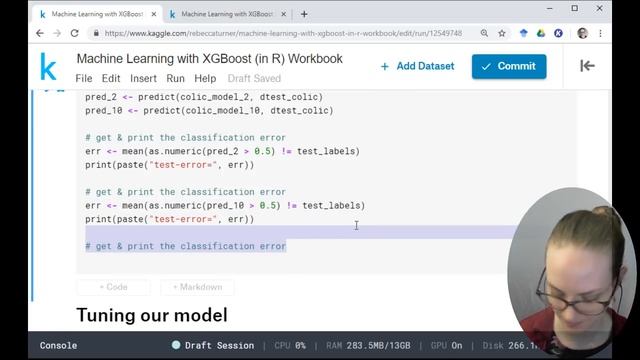Open the zoom magnifier in address bar
The image size is (640, 360).
(x=484, y=33)
